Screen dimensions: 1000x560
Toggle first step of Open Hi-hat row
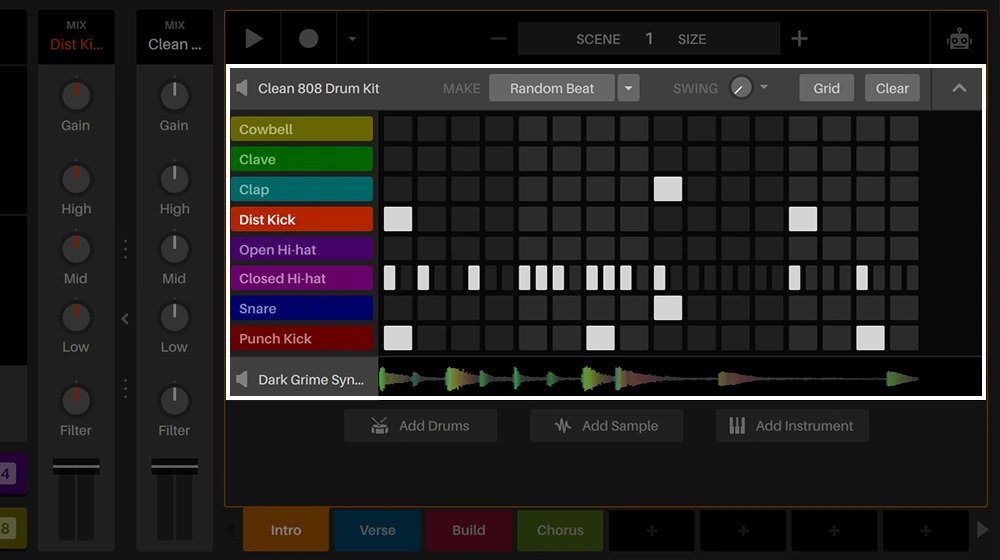coord(398,249)
